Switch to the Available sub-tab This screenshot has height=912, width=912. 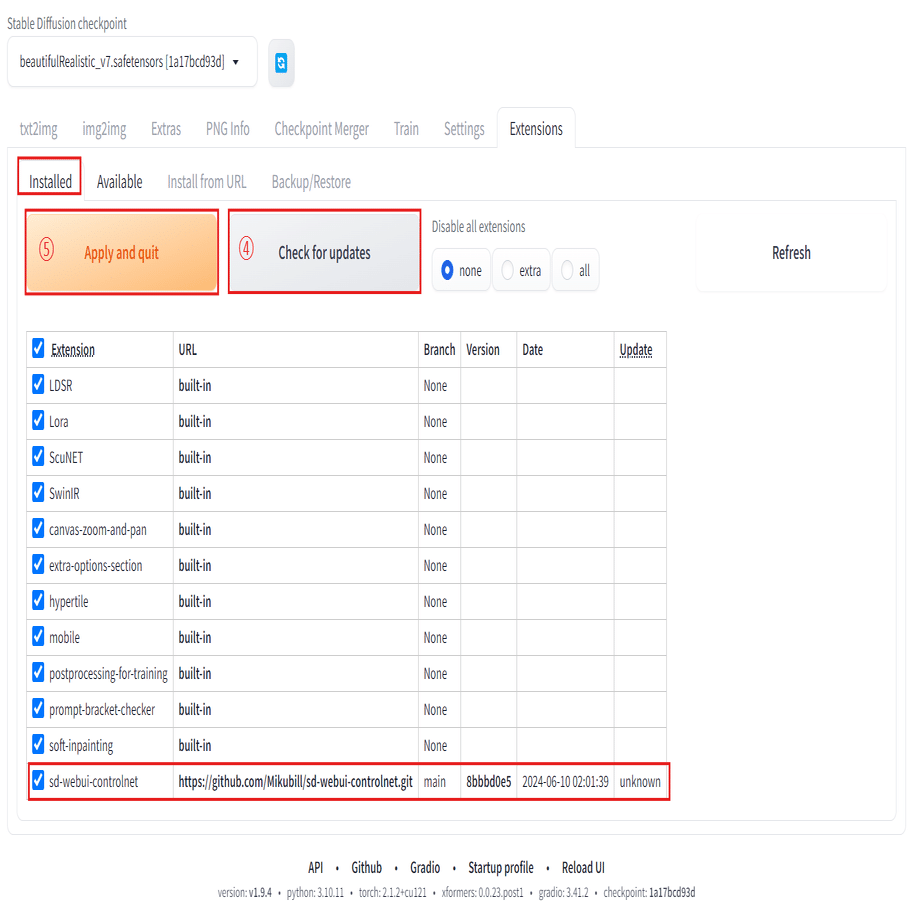pyautogui.click(x=119, y=182)
